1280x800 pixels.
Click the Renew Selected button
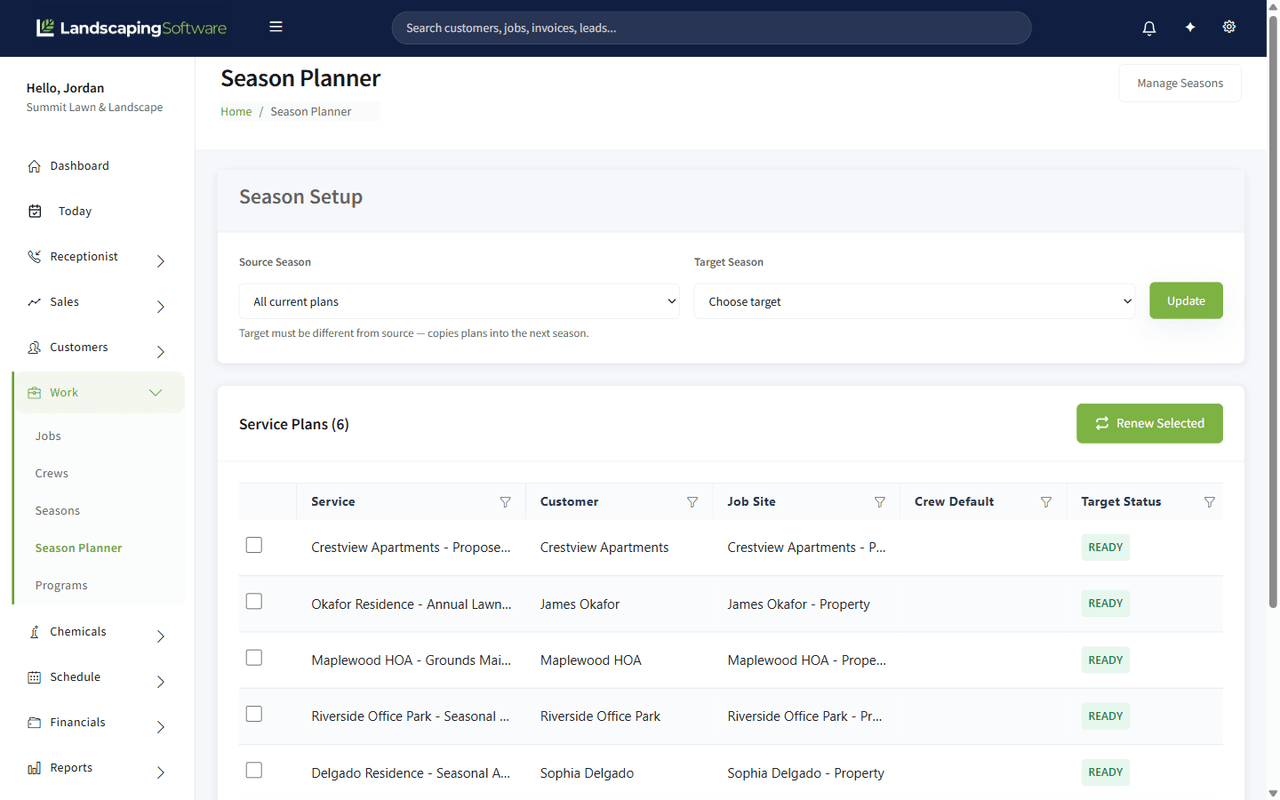(x=1149, y=423)
